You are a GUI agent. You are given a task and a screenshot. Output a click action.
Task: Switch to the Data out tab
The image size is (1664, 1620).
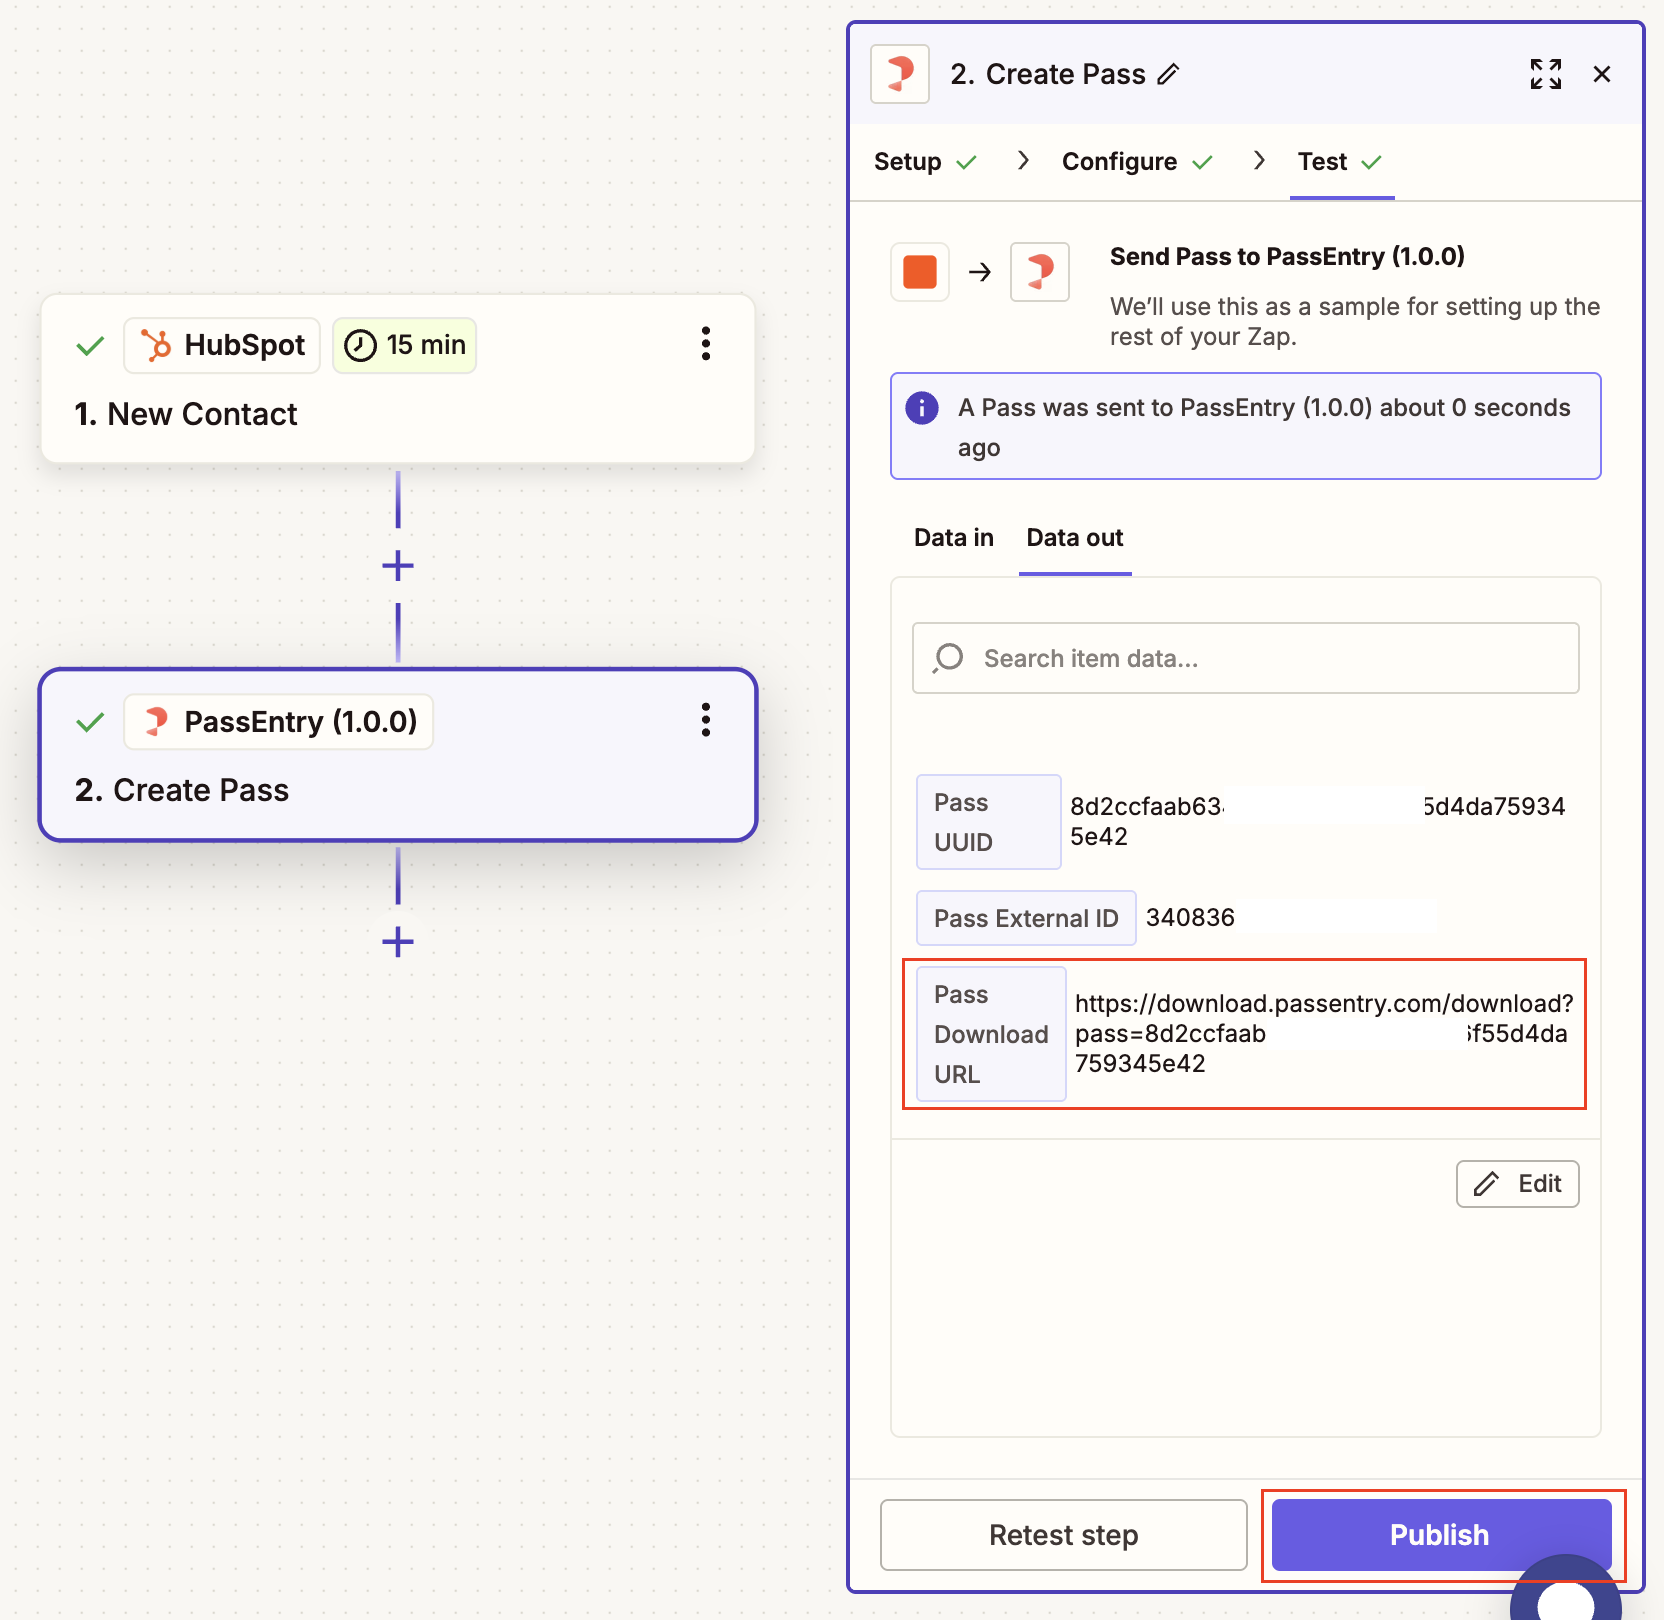pos(1075,538)
